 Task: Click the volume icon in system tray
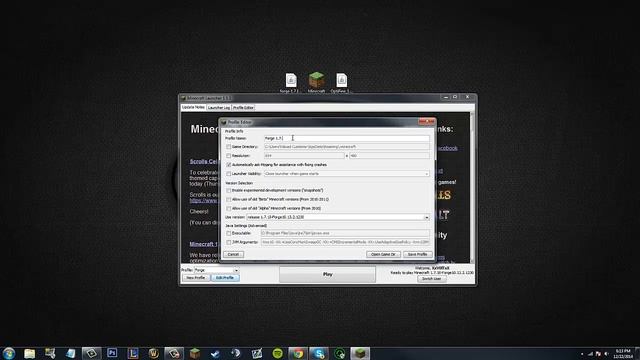[x=606, y=354]
